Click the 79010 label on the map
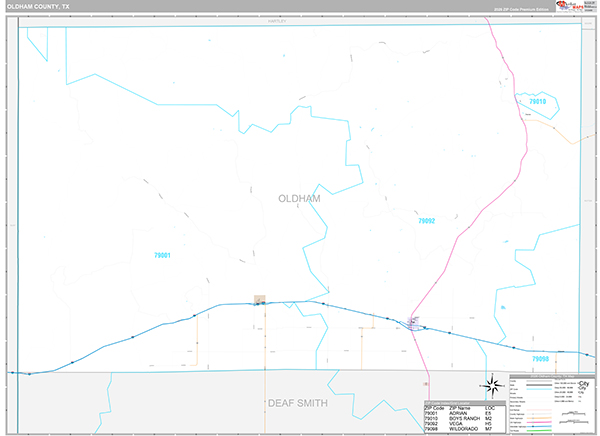 pos(538,101)
